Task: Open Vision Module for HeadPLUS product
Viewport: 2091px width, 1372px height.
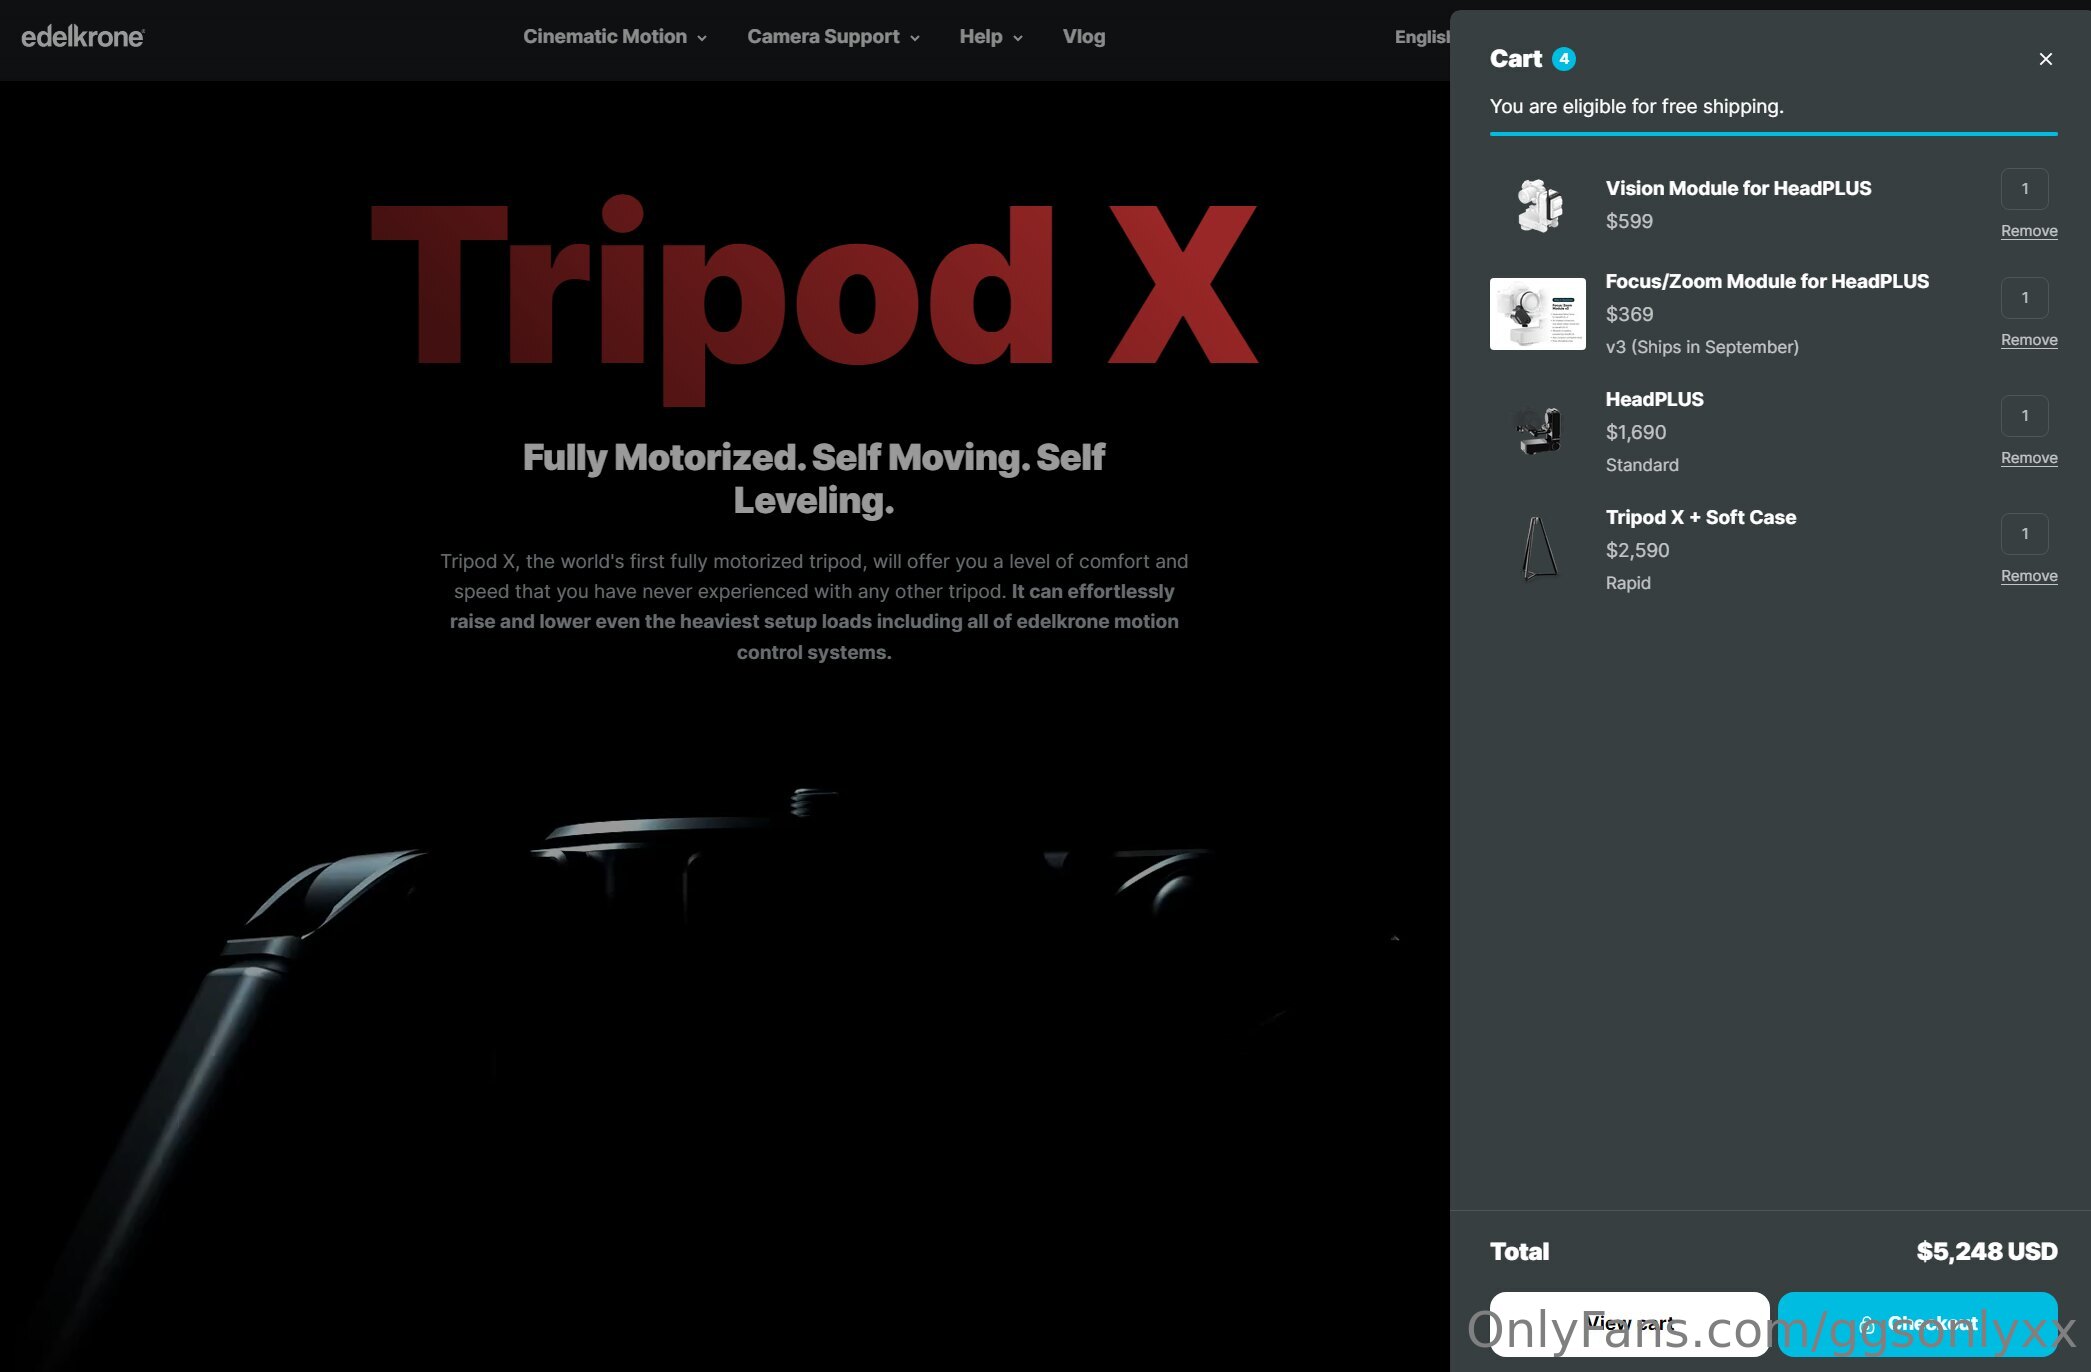Action: tap(1738, 188)
